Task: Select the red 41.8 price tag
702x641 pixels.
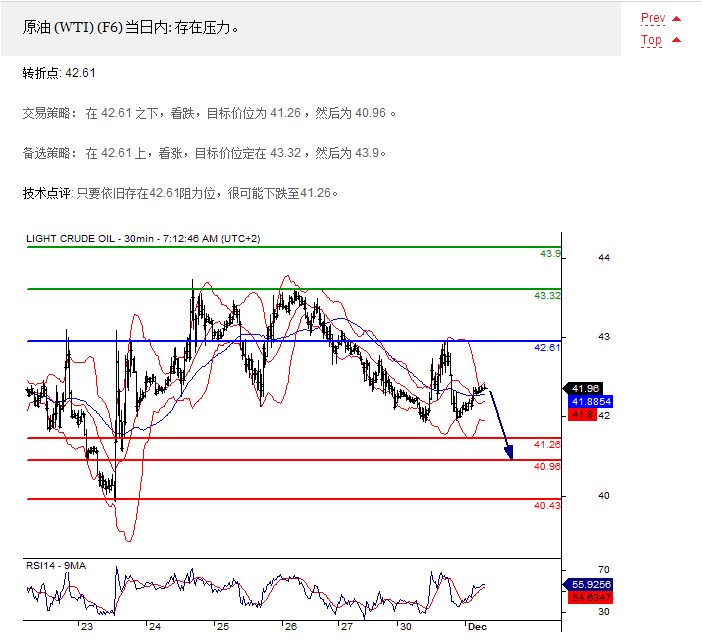Action: point(582,415)
